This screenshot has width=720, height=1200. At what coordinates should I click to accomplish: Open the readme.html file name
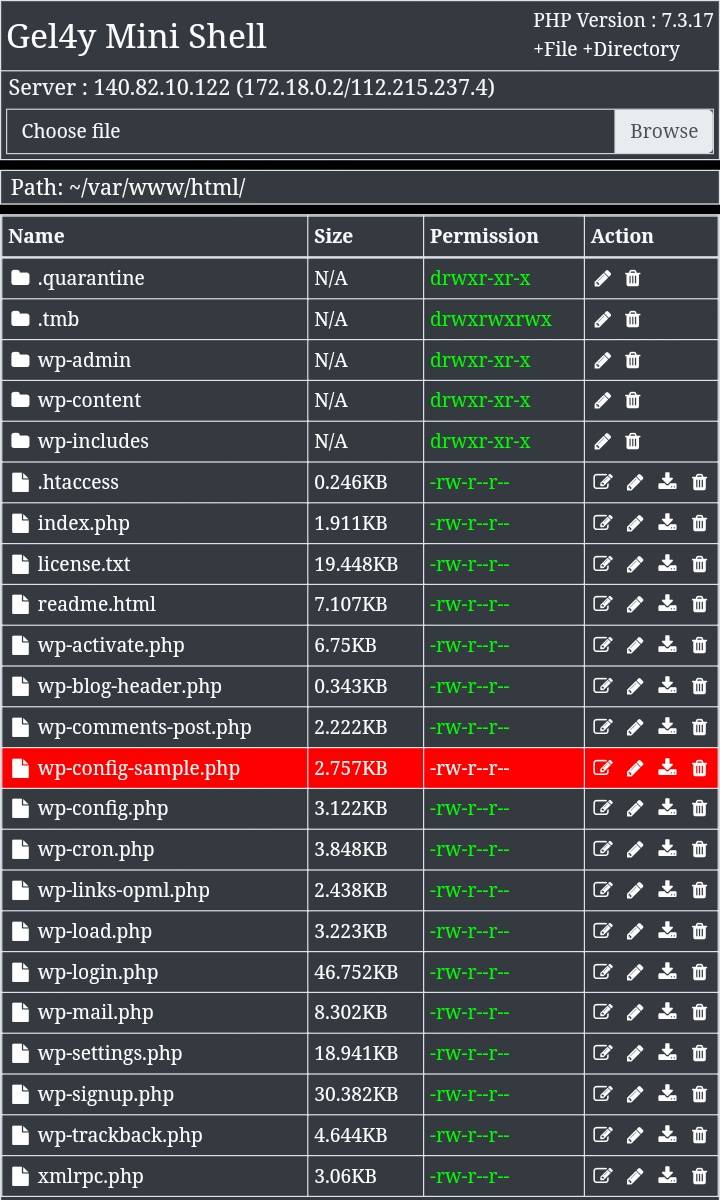tap(96, 604)
